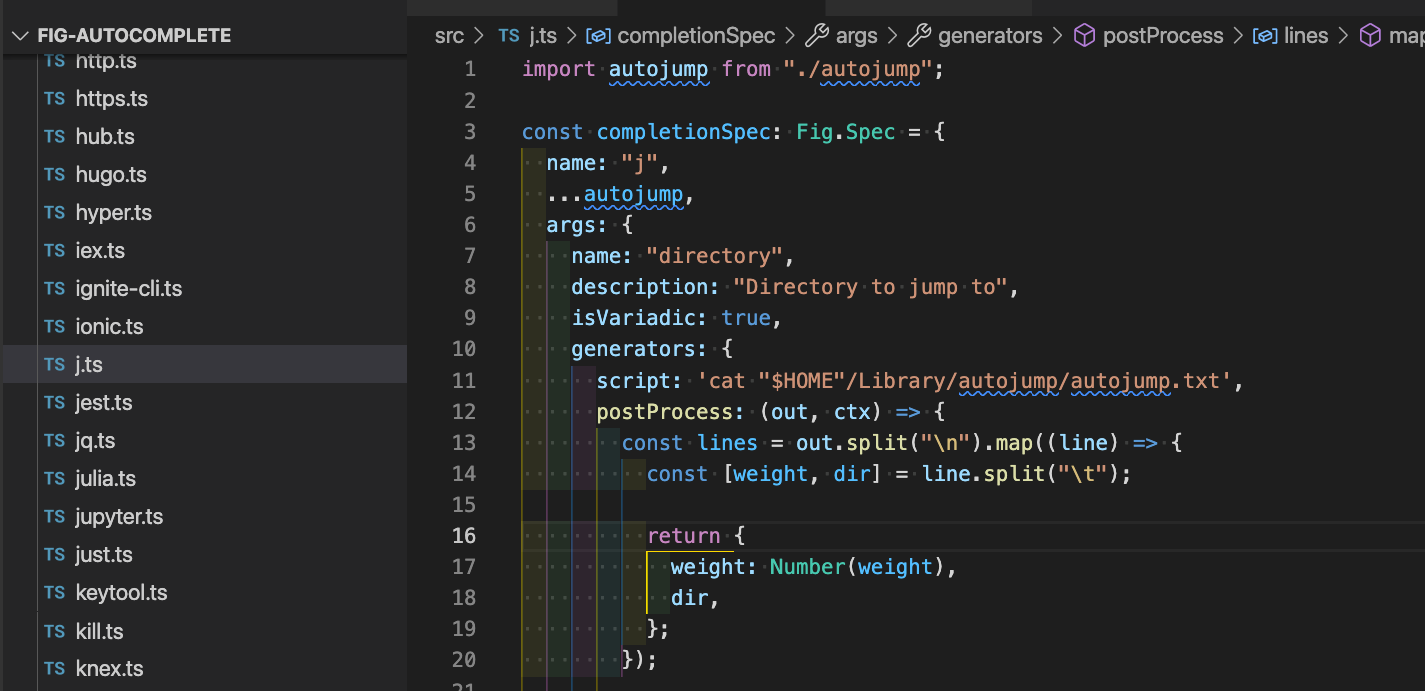
Task: Open completionSpec breadcrumb
Action: click(x=696, y=36)
